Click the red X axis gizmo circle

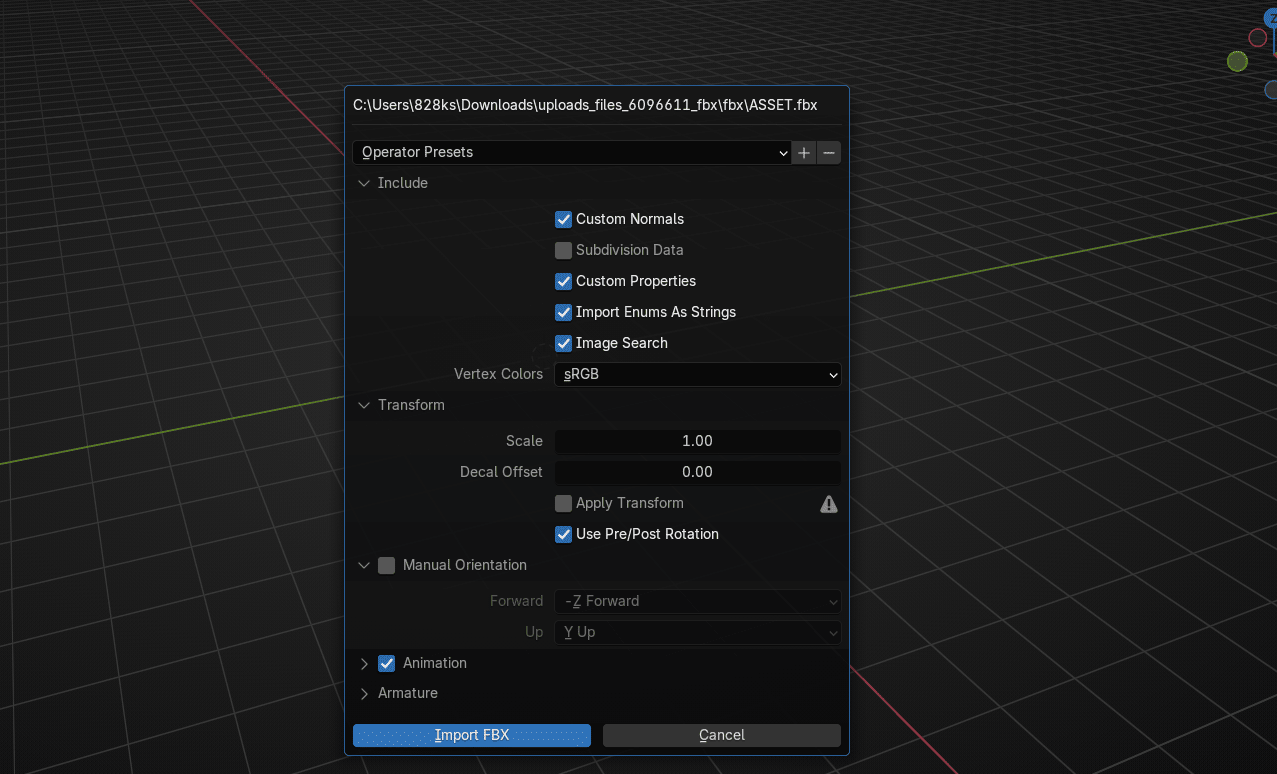[1258, 38]
